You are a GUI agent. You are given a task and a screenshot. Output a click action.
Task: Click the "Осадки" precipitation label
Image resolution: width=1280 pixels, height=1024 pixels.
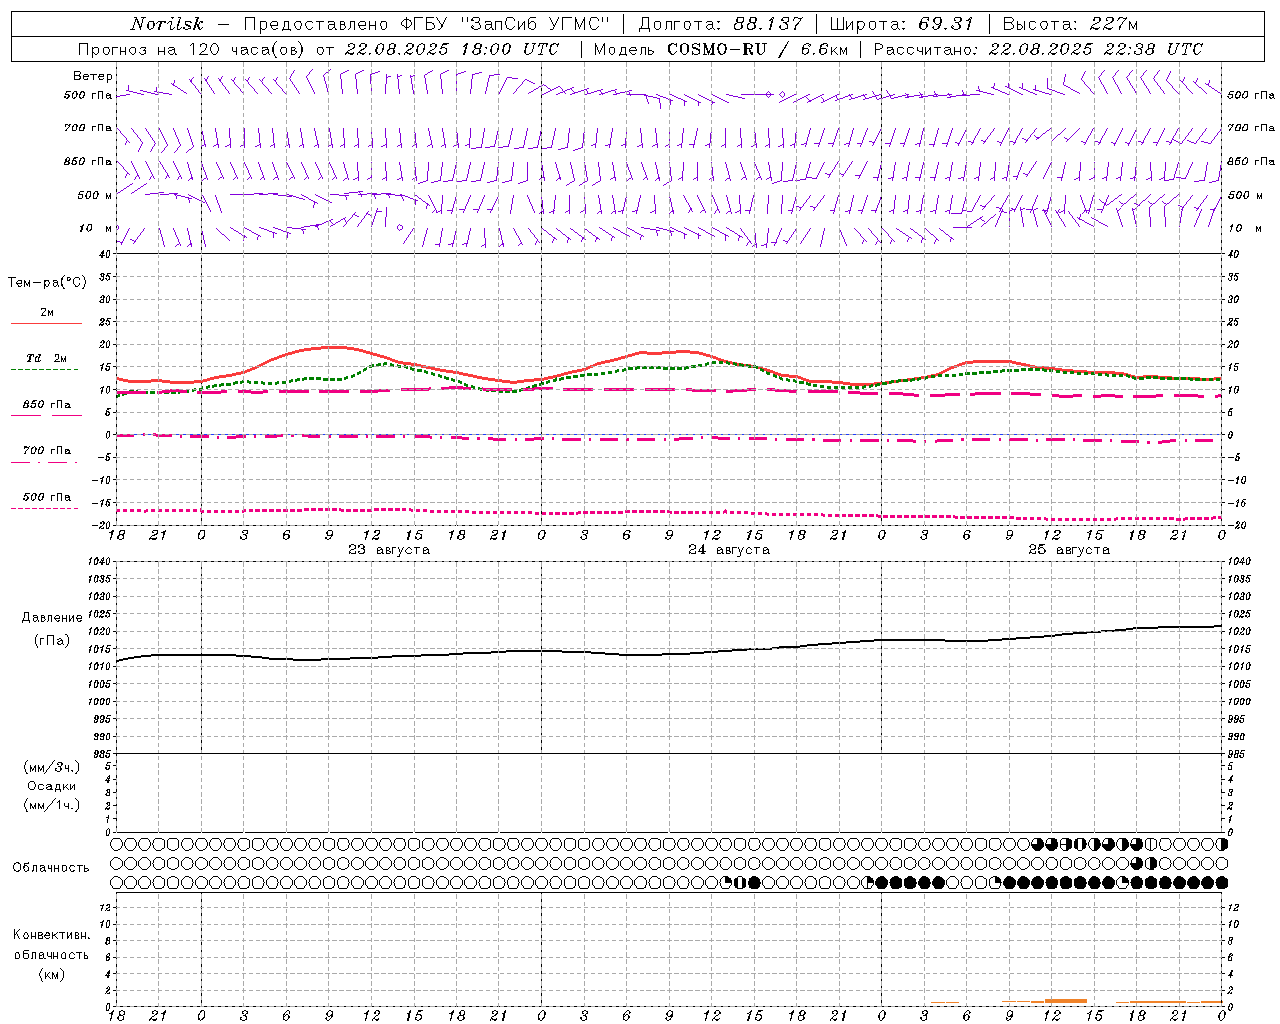(x=52, y=786)
